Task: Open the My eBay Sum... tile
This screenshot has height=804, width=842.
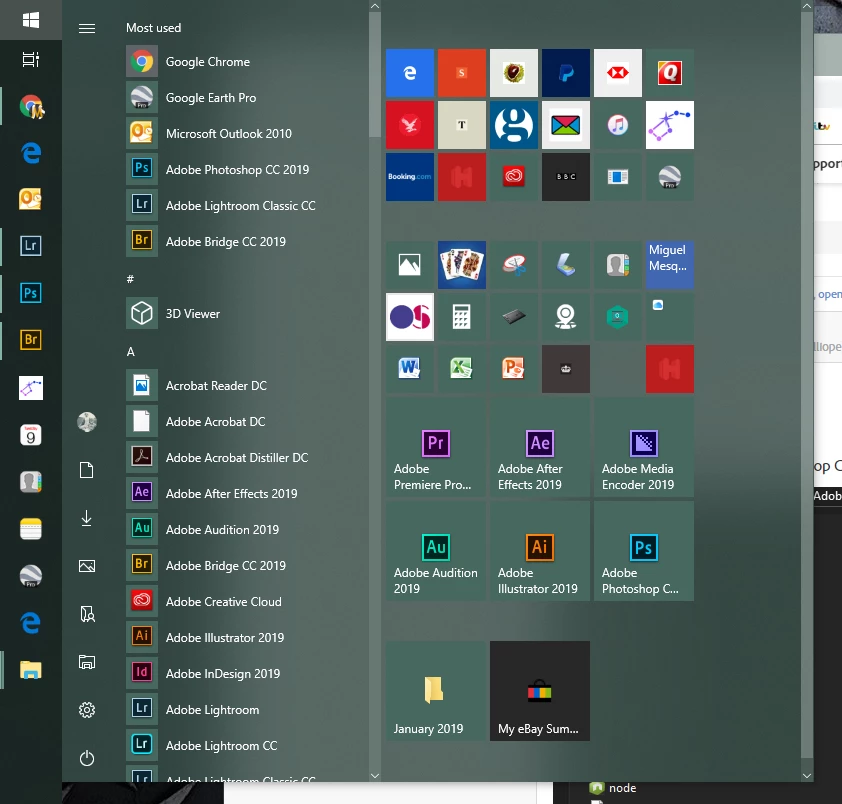Action: pyautogui.click(x=540, y=691)
